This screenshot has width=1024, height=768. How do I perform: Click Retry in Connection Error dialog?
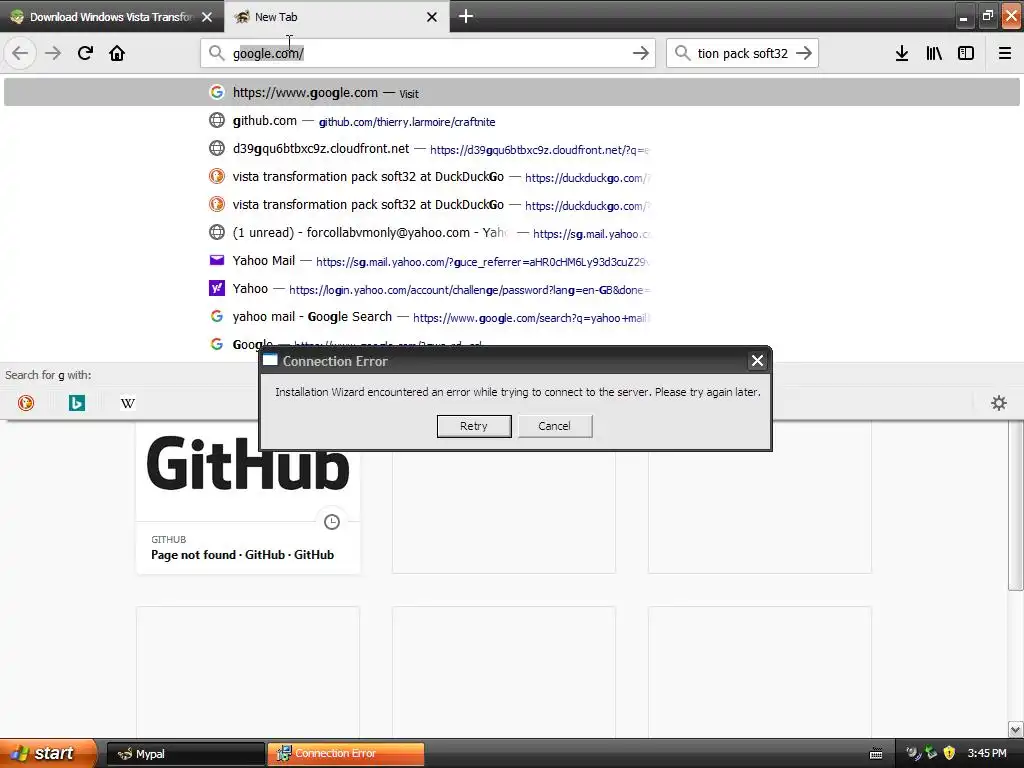coord(473,426)
